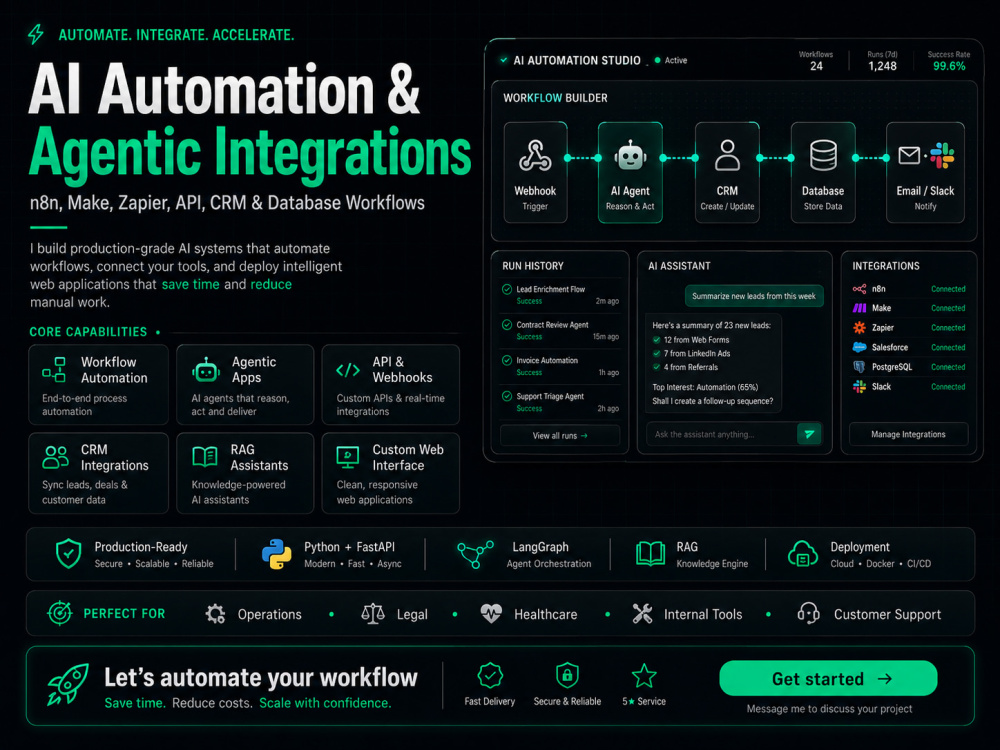The image size is (1000, 750).
Task: Click the Healthcare heart icon
Action: pos(491,614)
